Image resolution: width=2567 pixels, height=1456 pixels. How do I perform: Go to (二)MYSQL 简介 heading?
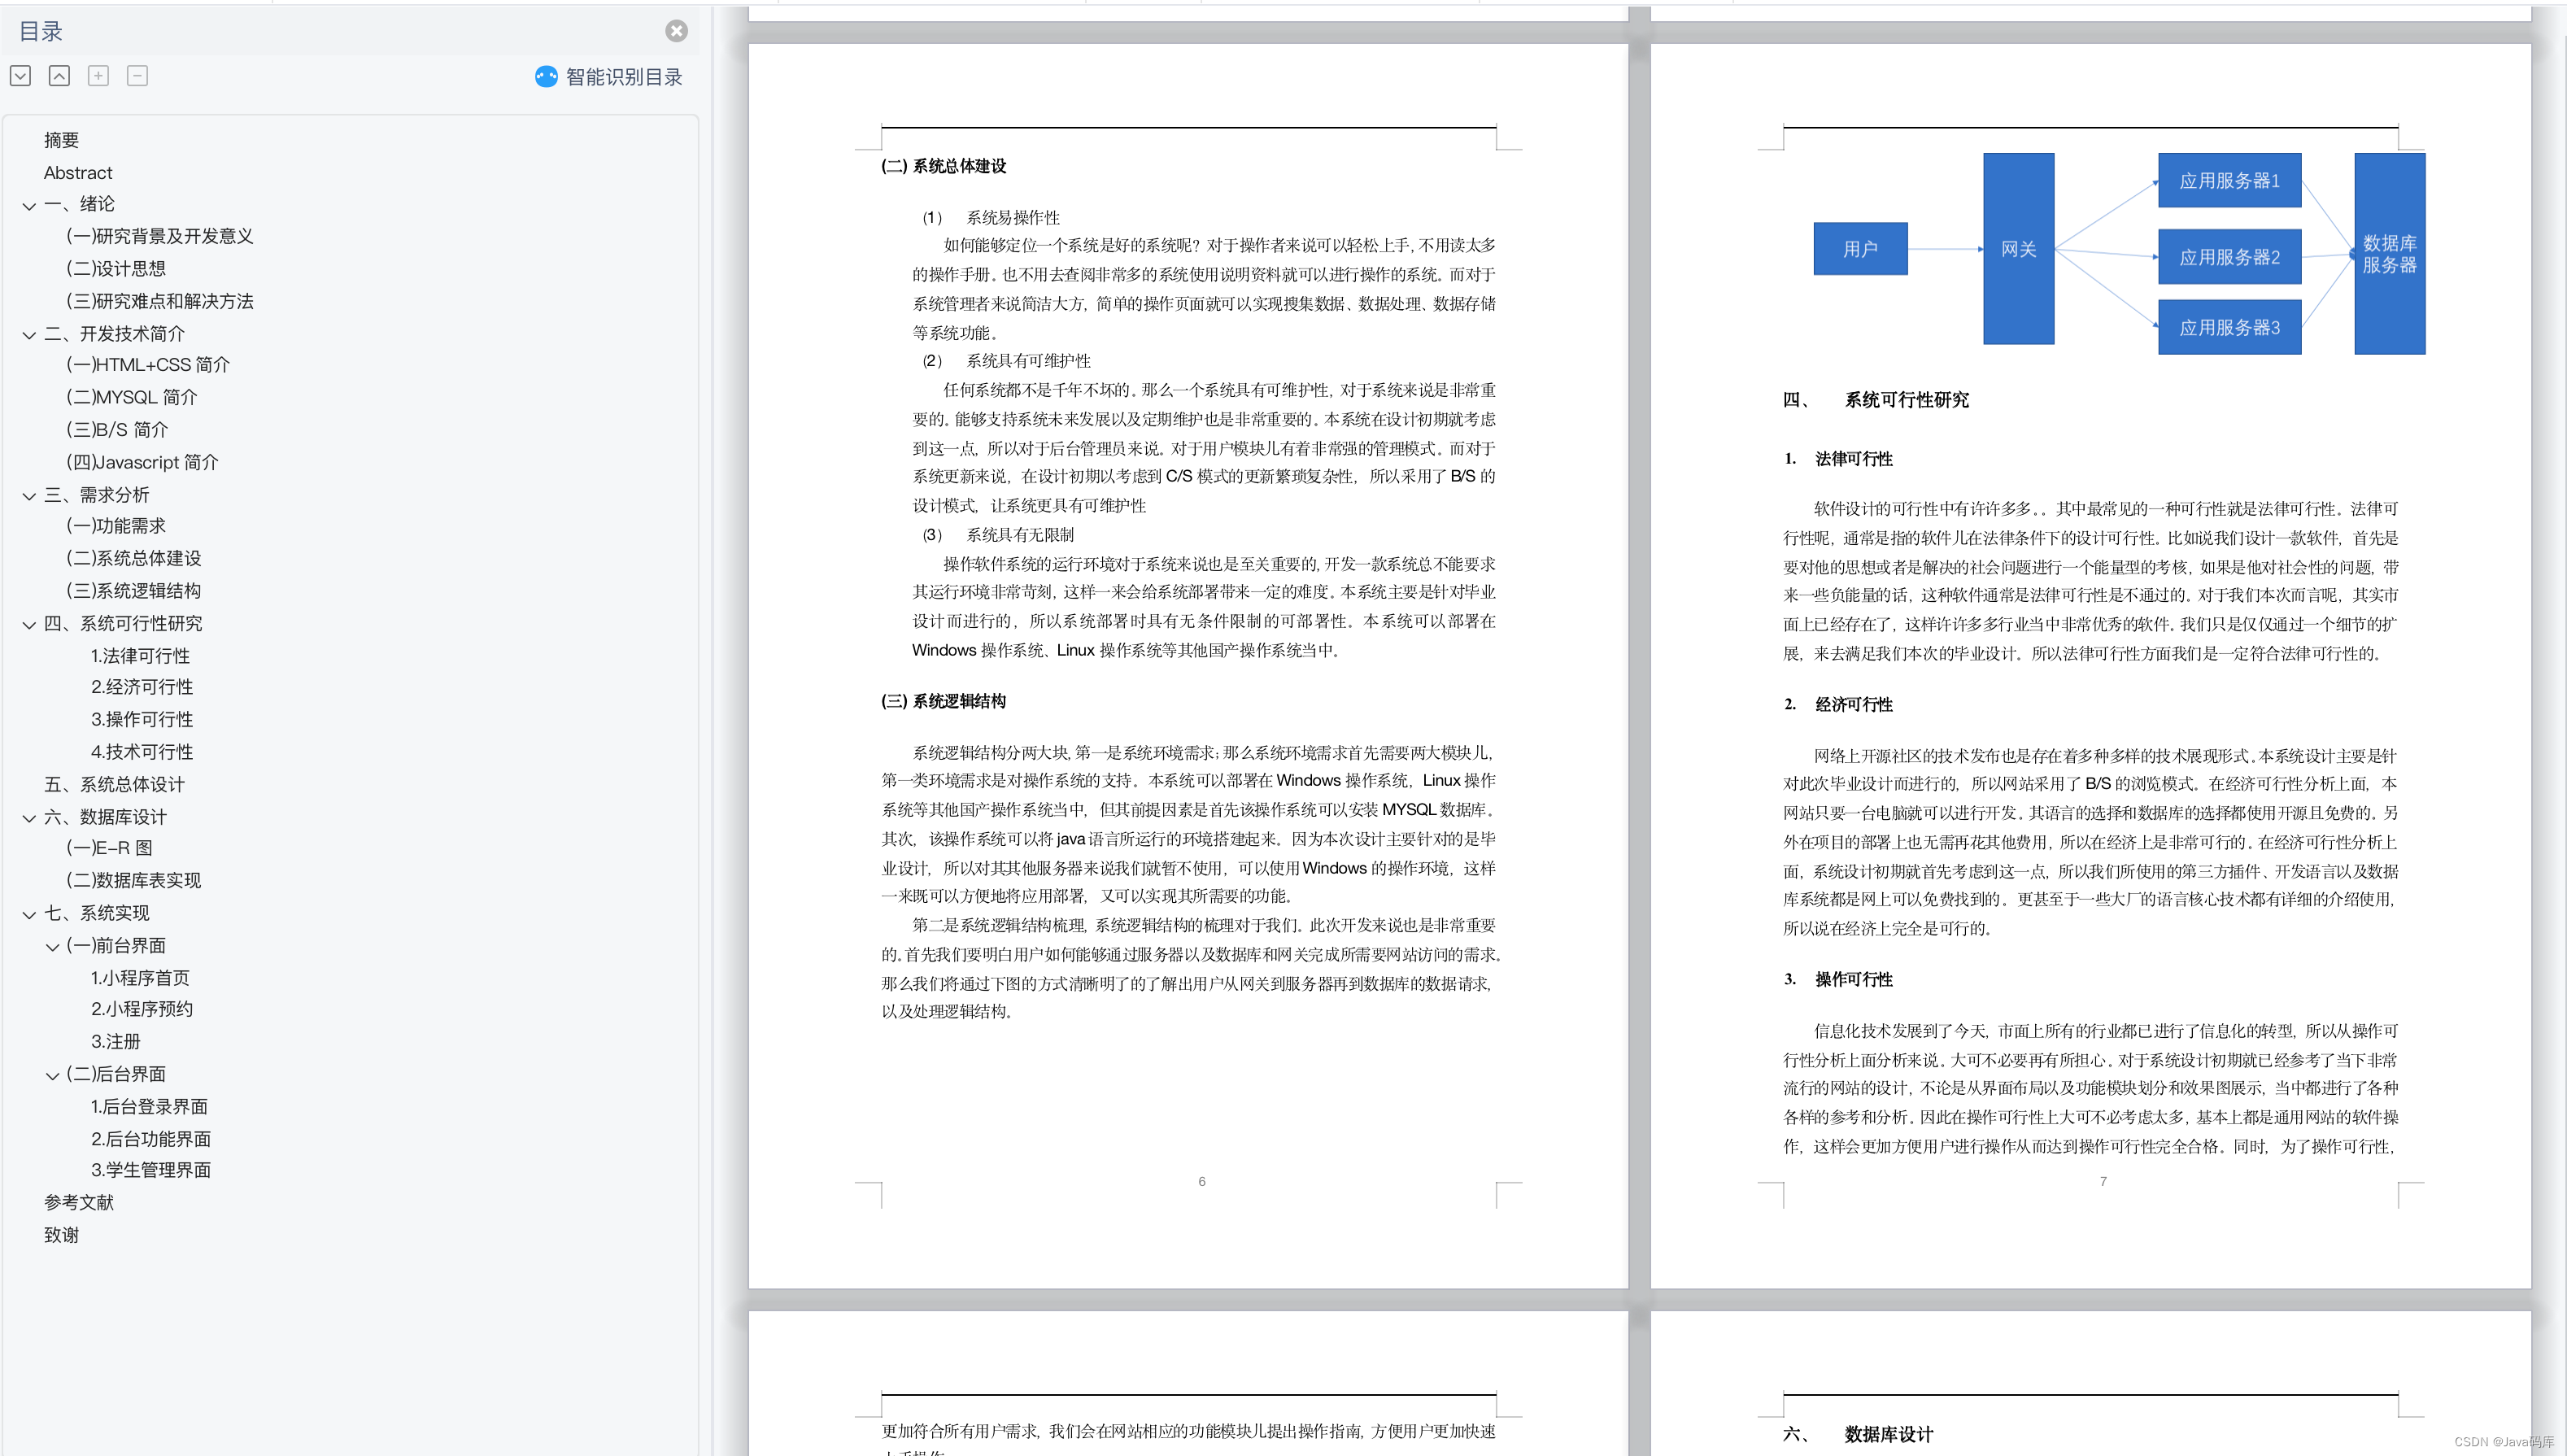click(131, 397)
